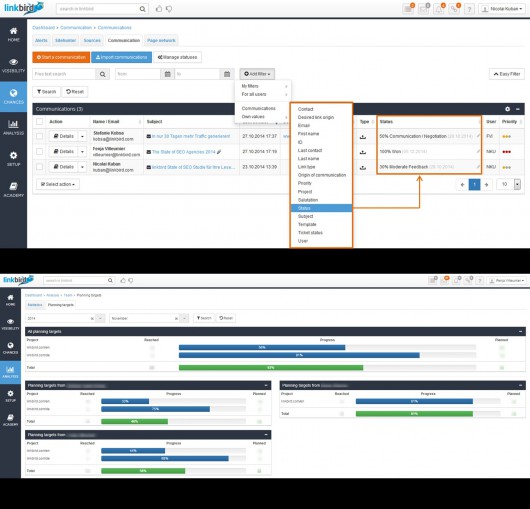Open the Academy book icon in top sidebar
The width and height of the screenshot is (530, 509).
(x=14, y=190)
